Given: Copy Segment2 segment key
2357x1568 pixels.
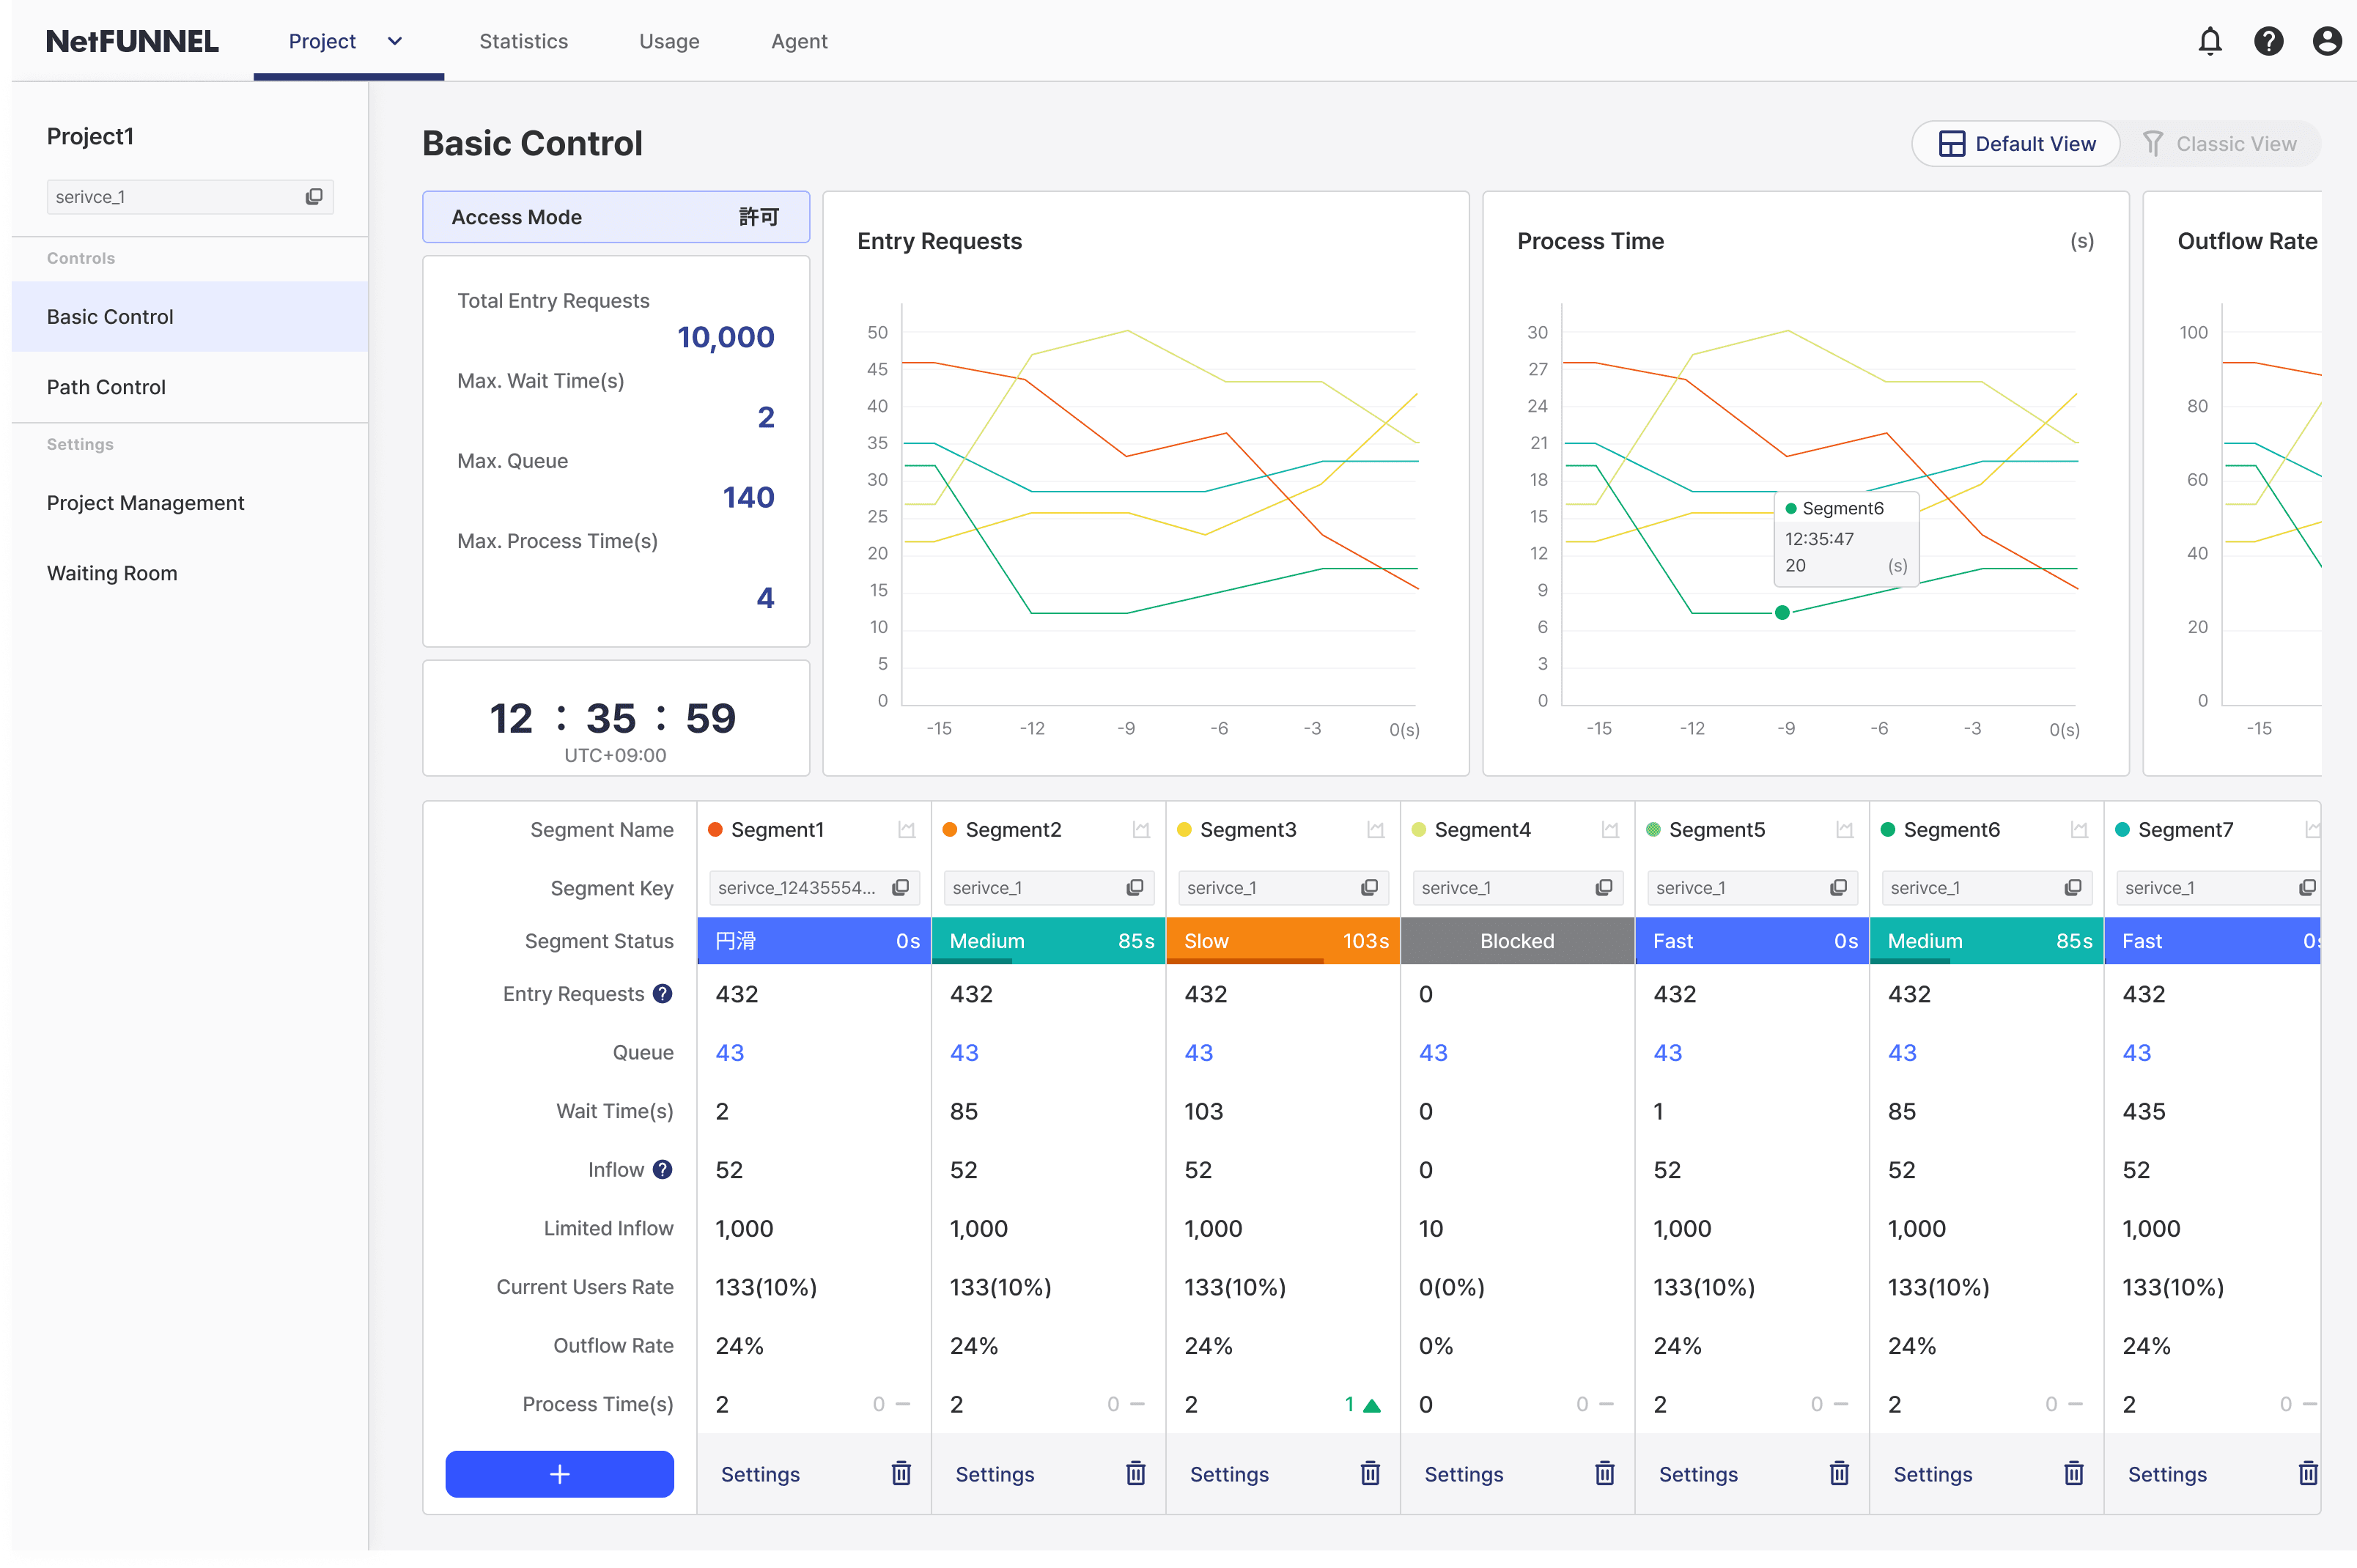Looking at the screenshot, I should point(1135,888).
